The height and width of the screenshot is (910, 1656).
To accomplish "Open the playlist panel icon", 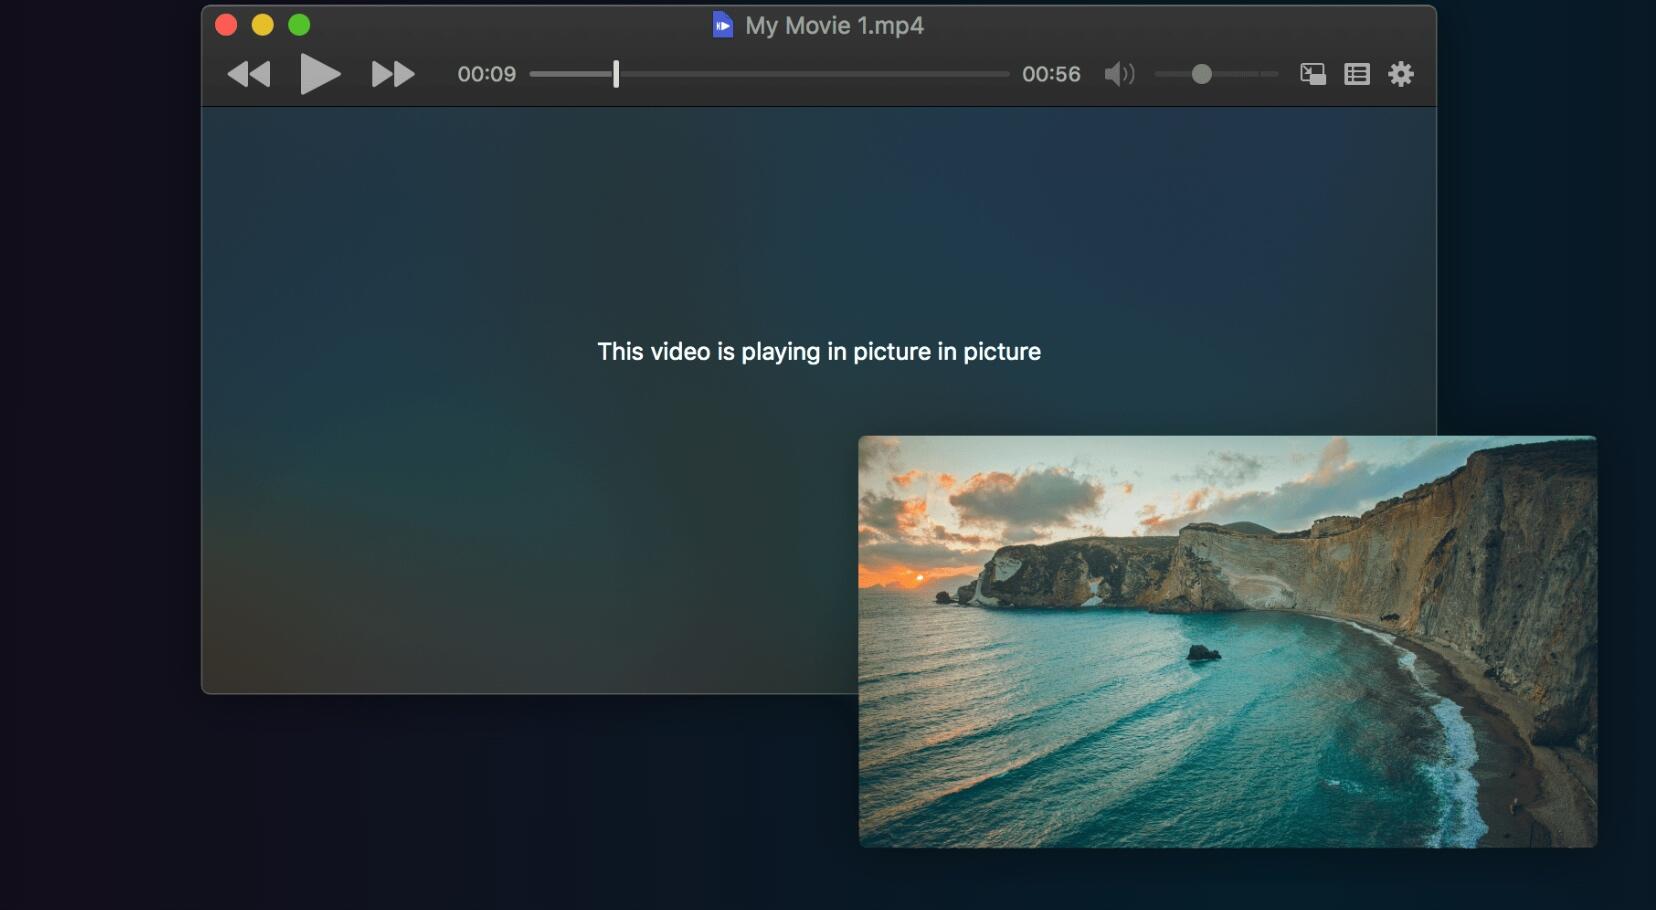I will [x=1356, y=74].
